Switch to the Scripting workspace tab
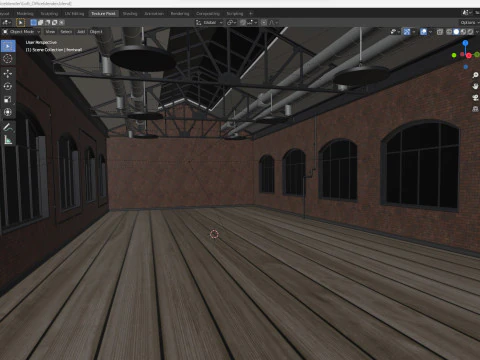 [x=235, y=14]
